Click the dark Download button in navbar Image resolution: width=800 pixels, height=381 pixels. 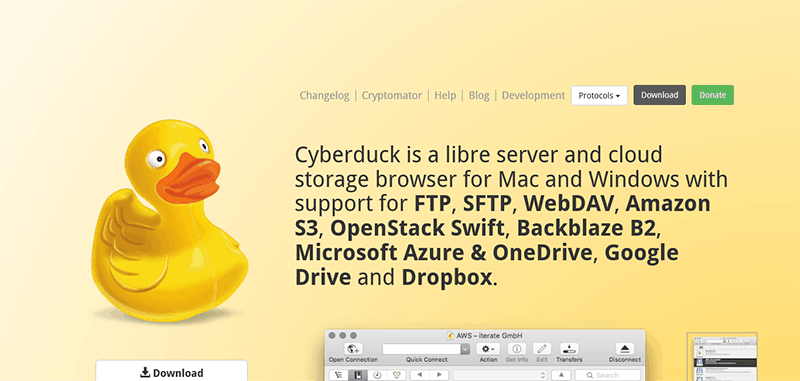point(660,95)
